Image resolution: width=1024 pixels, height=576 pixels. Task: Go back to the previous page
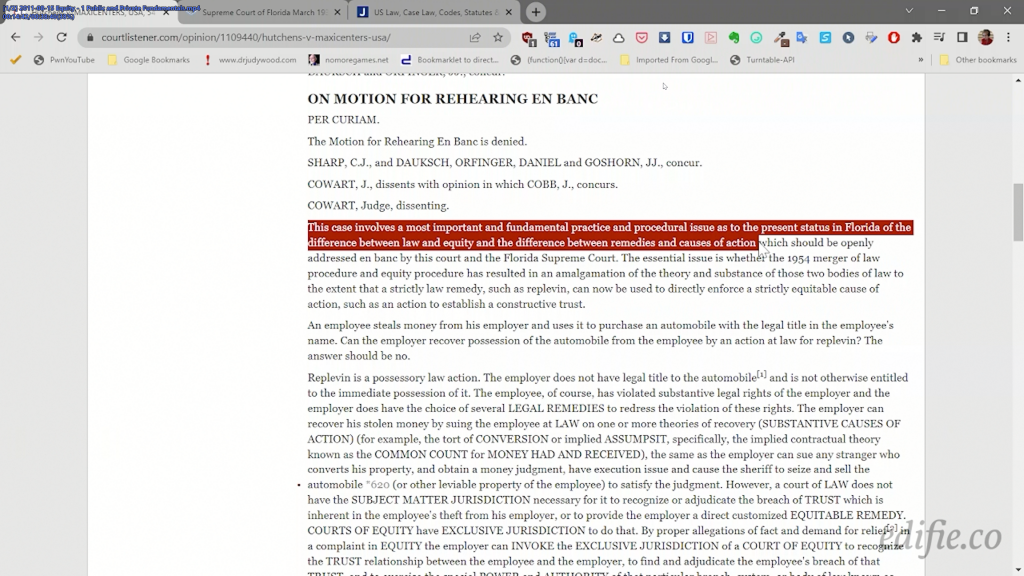(x=16, y=37)
